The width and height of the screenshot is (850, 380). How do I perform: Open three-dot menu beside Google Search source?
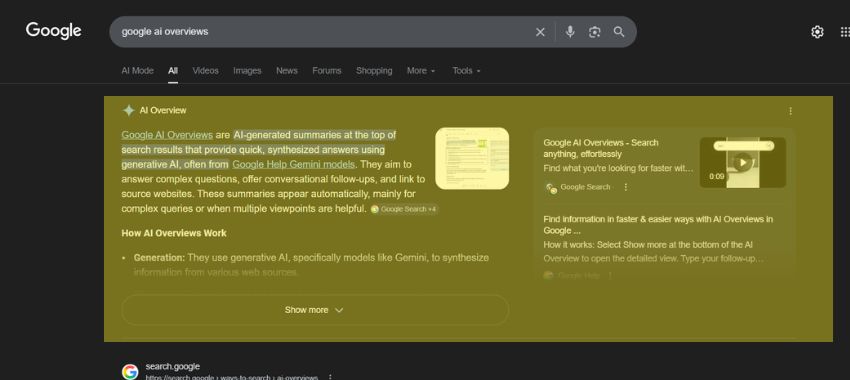tap(626, 187)
